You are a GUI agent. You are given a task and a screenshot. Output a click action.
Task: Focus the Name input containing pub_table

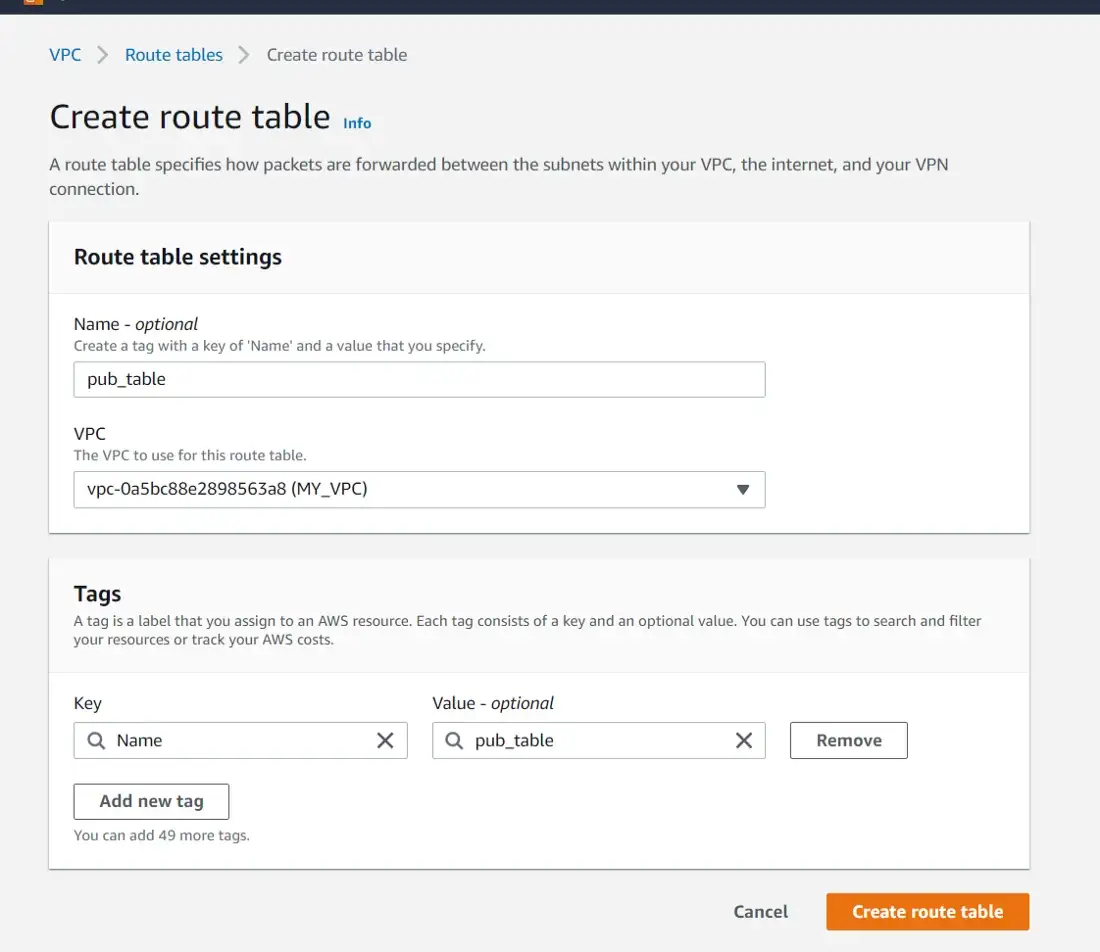click(419, 380)
